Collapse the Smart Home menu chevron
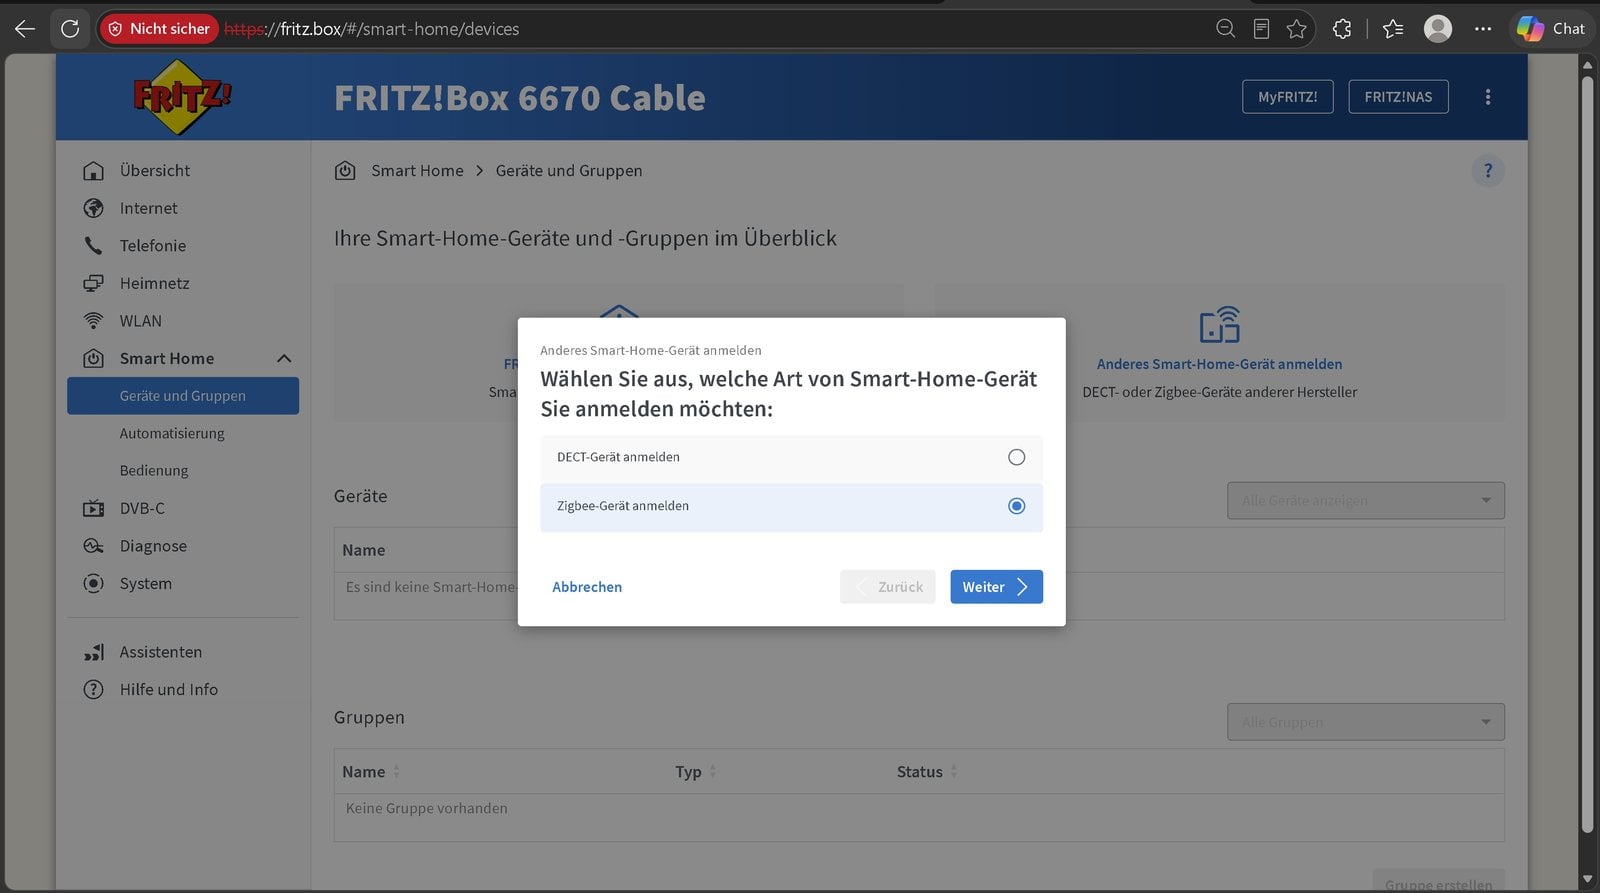Screen dimensions: 1600x893 (x=284, y=359)
